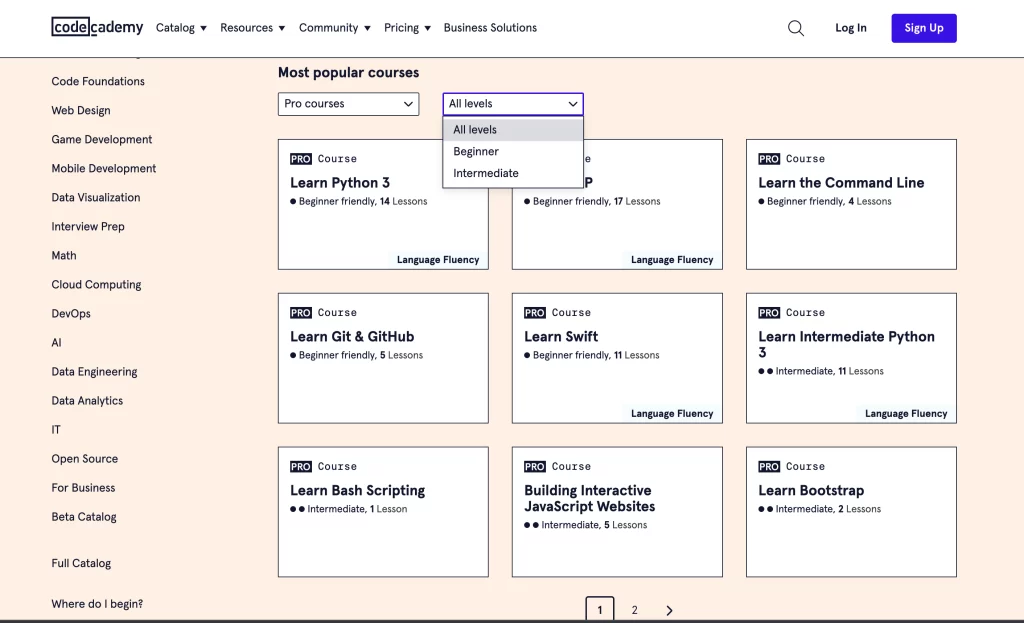1024x623 pixels.
Task: Go to next page arrow
Action: tap(669, 610)
